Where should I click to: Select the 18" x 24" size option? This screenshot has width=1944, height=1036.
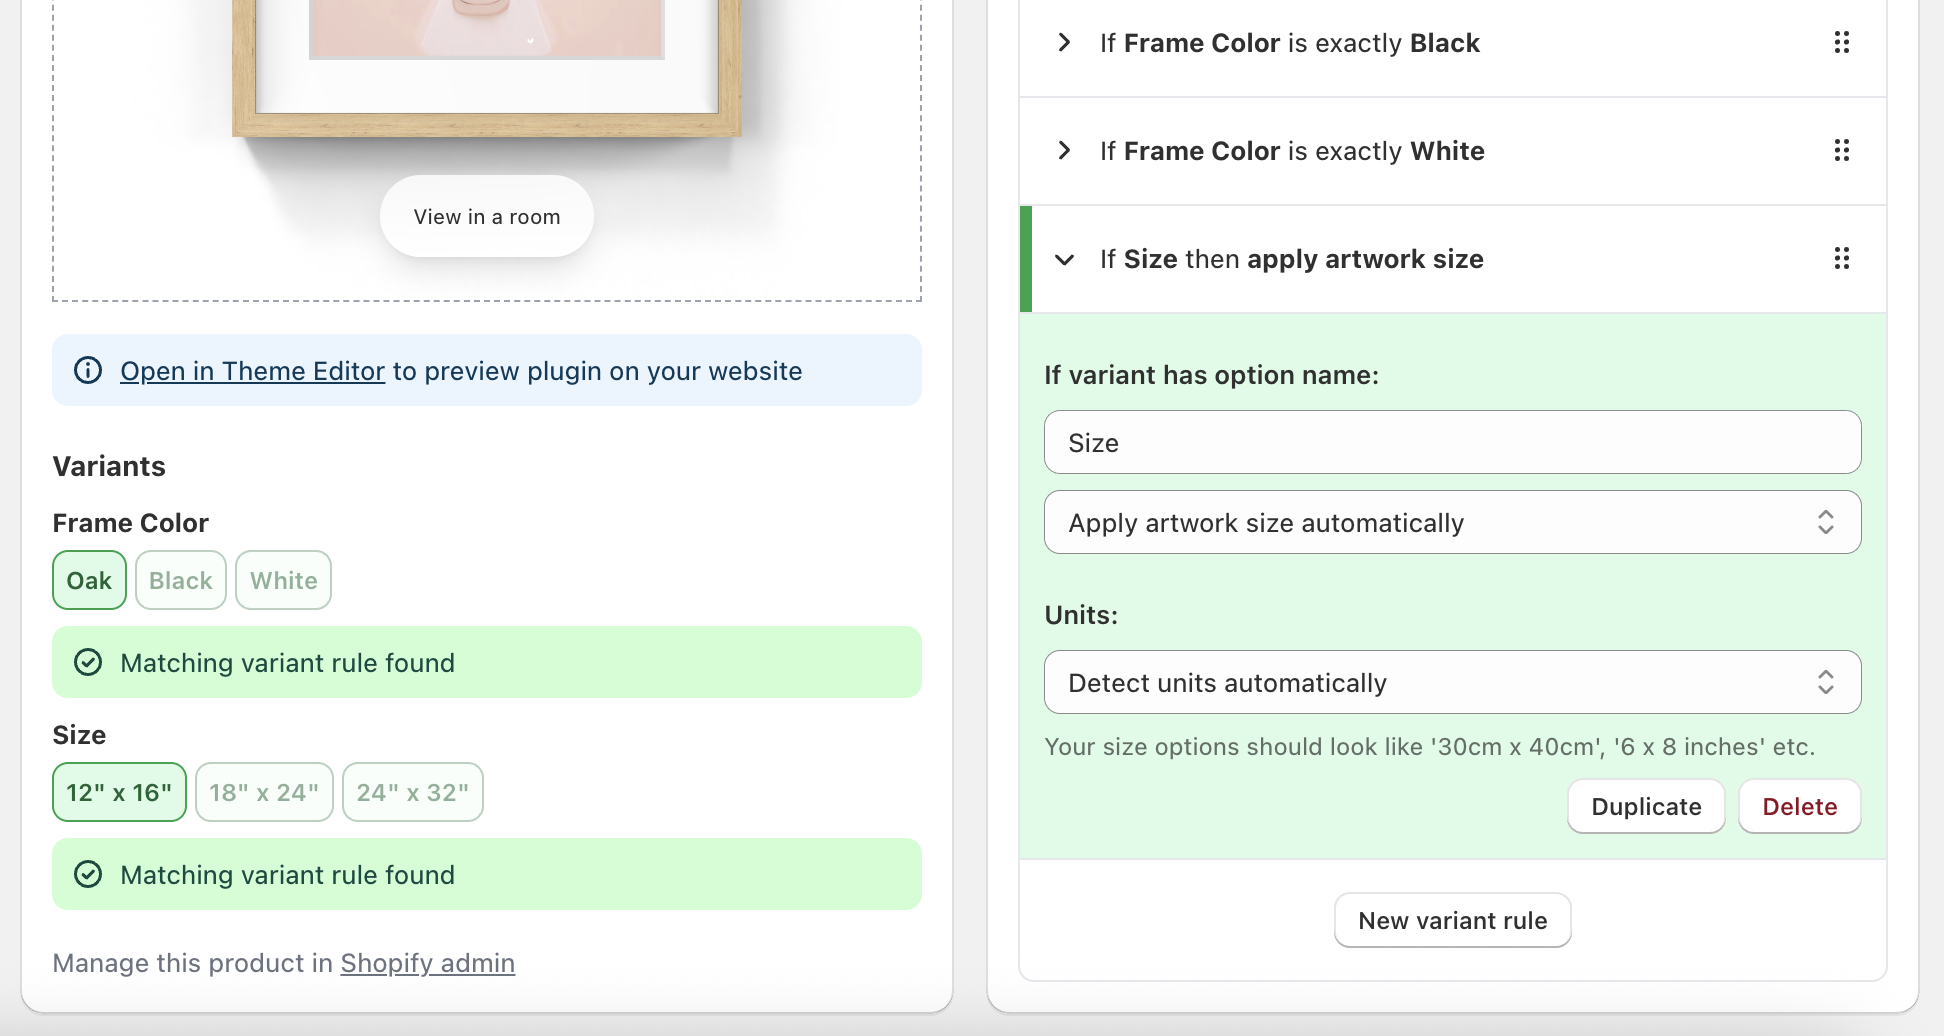point(264,793)
